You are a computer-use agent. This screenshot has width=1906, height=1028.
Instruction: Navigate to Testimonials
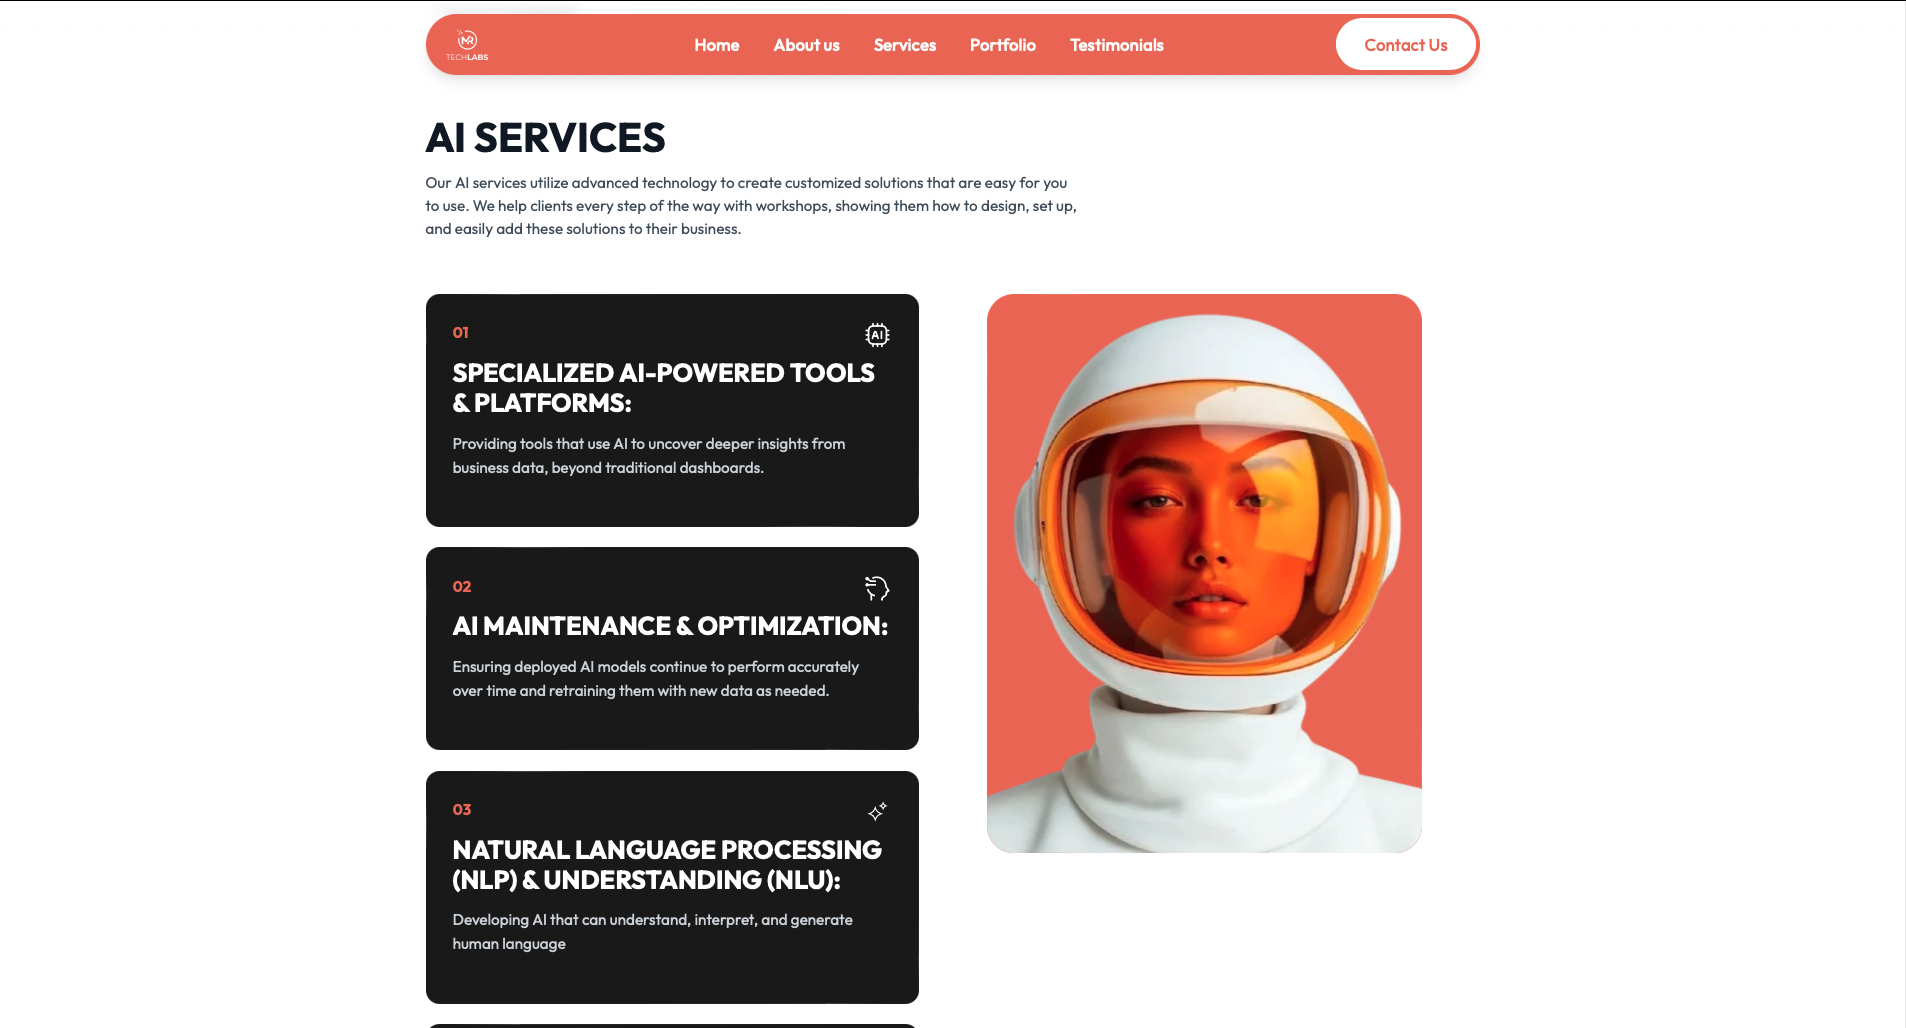click(x=1116, y=45)
